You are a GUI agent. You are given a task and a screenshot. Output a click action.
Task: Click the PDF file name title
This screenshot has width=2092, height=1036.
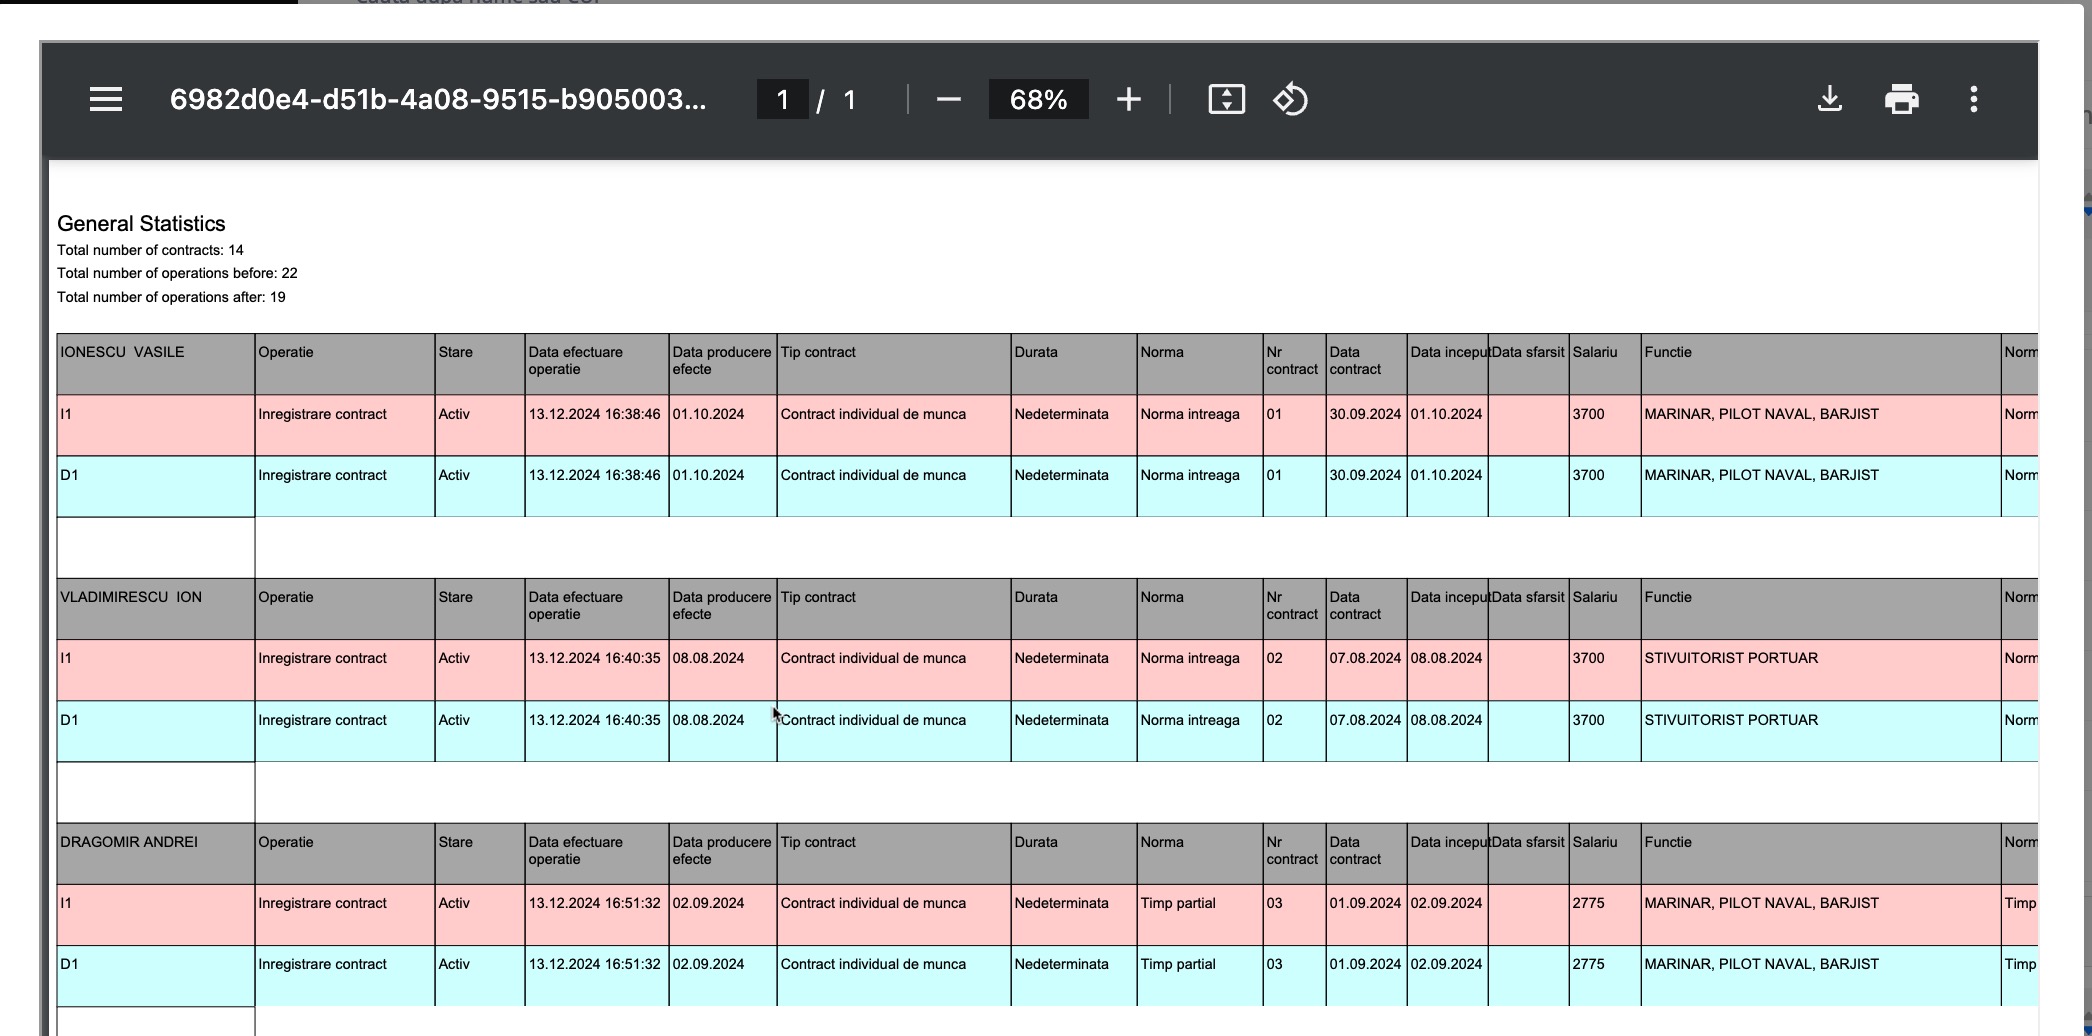[x=438, y=99]
